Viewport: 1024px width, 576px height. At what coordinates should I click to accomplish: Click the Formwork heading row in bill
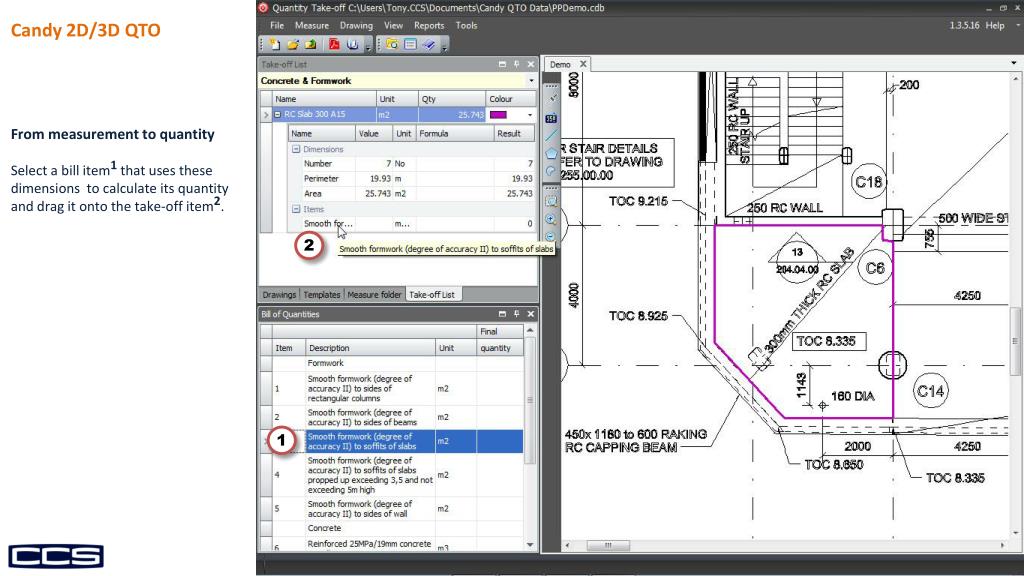(x=392, y=364)
